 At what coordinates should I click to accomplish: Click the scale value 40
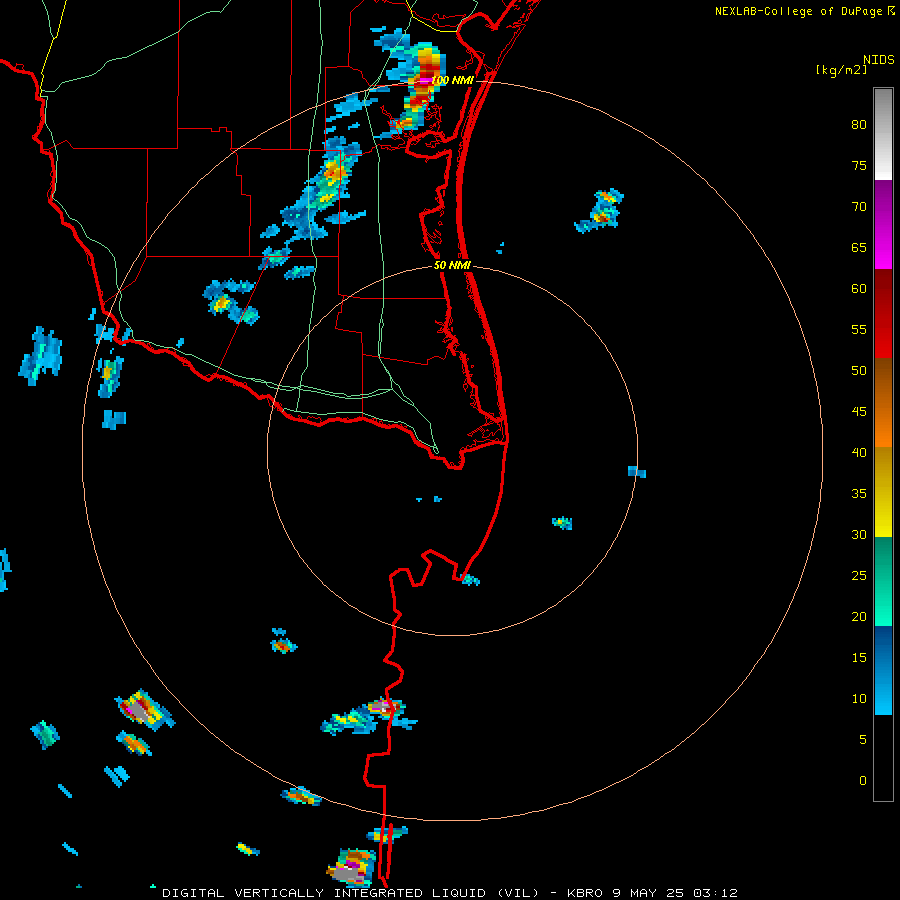click(859, 452)
